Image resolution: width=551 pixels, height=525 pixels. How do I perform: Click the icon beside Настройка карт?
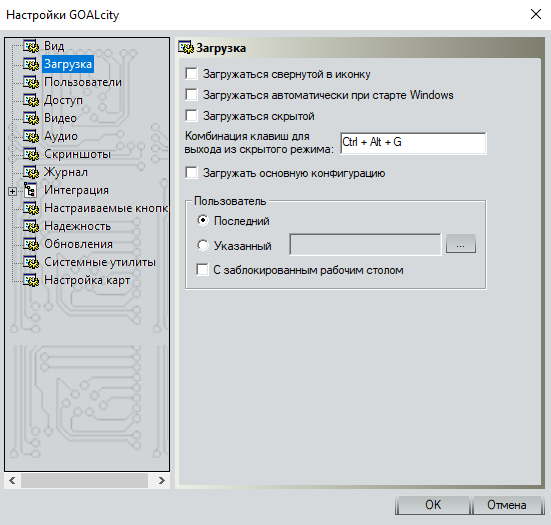tap(31, 280)
